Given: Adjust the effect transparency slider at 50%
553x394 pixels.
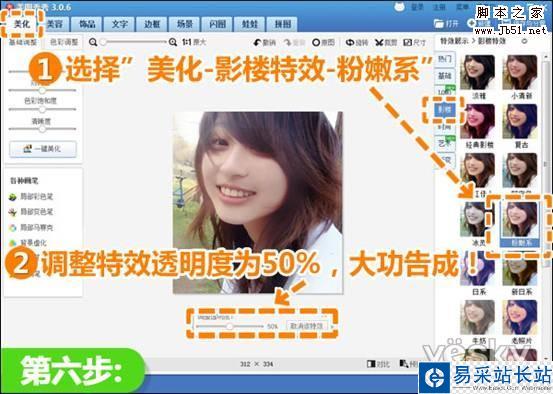Looking at the screenshot, I should 230,326.
